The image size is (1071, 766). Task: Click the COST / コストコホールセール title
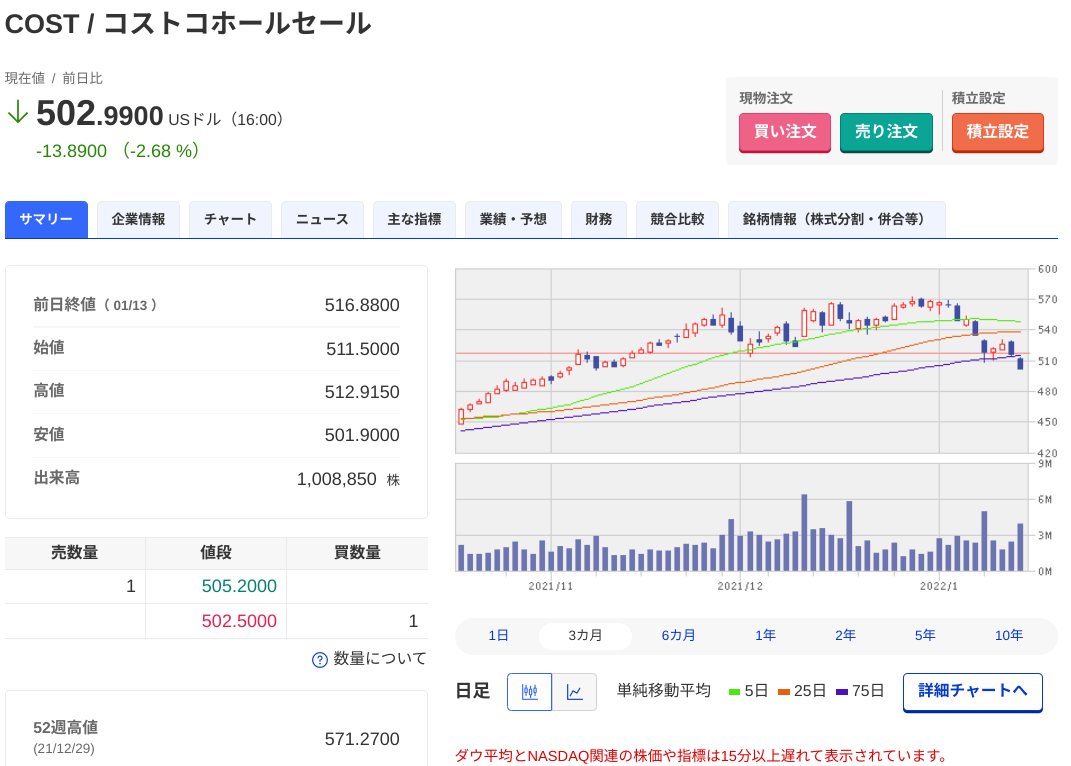pyautogui.click(x=188, y=24)
